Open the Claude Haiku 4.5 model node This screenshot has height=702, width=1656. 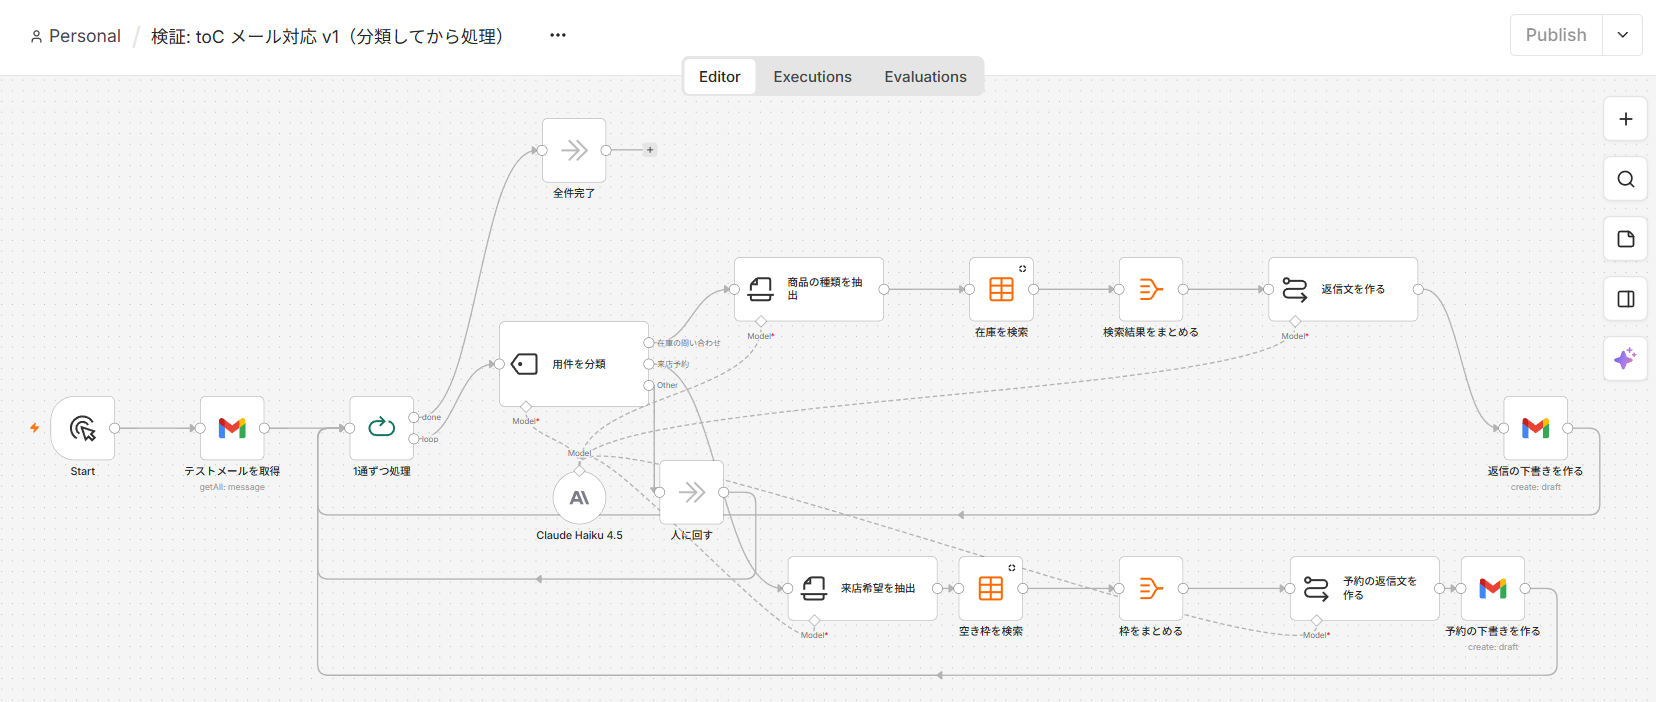tap(579, 498)
